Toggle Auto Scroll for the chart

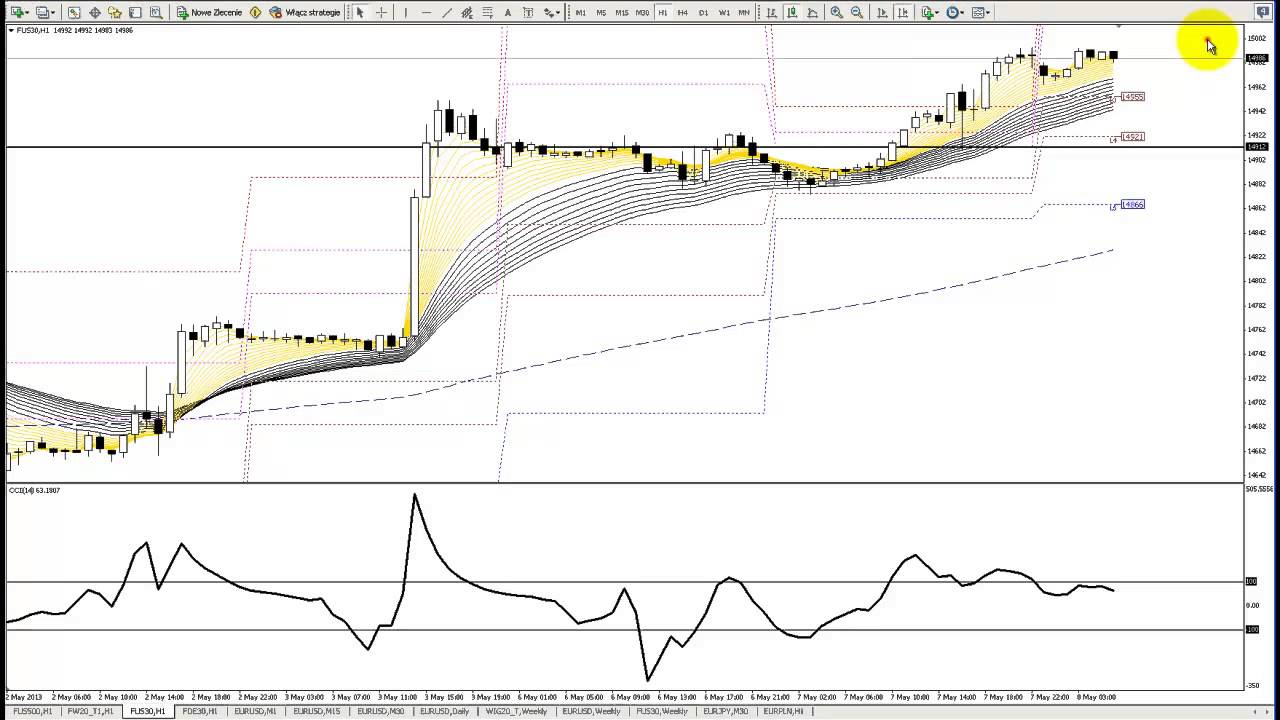point(882,12)
